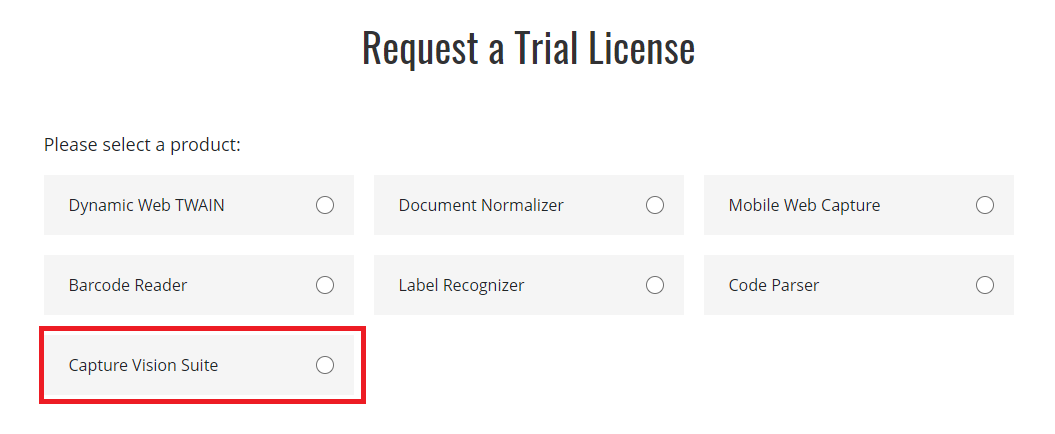
Task: Click the "Please select a product:" prompt text
Action: [x=142, y=145]
